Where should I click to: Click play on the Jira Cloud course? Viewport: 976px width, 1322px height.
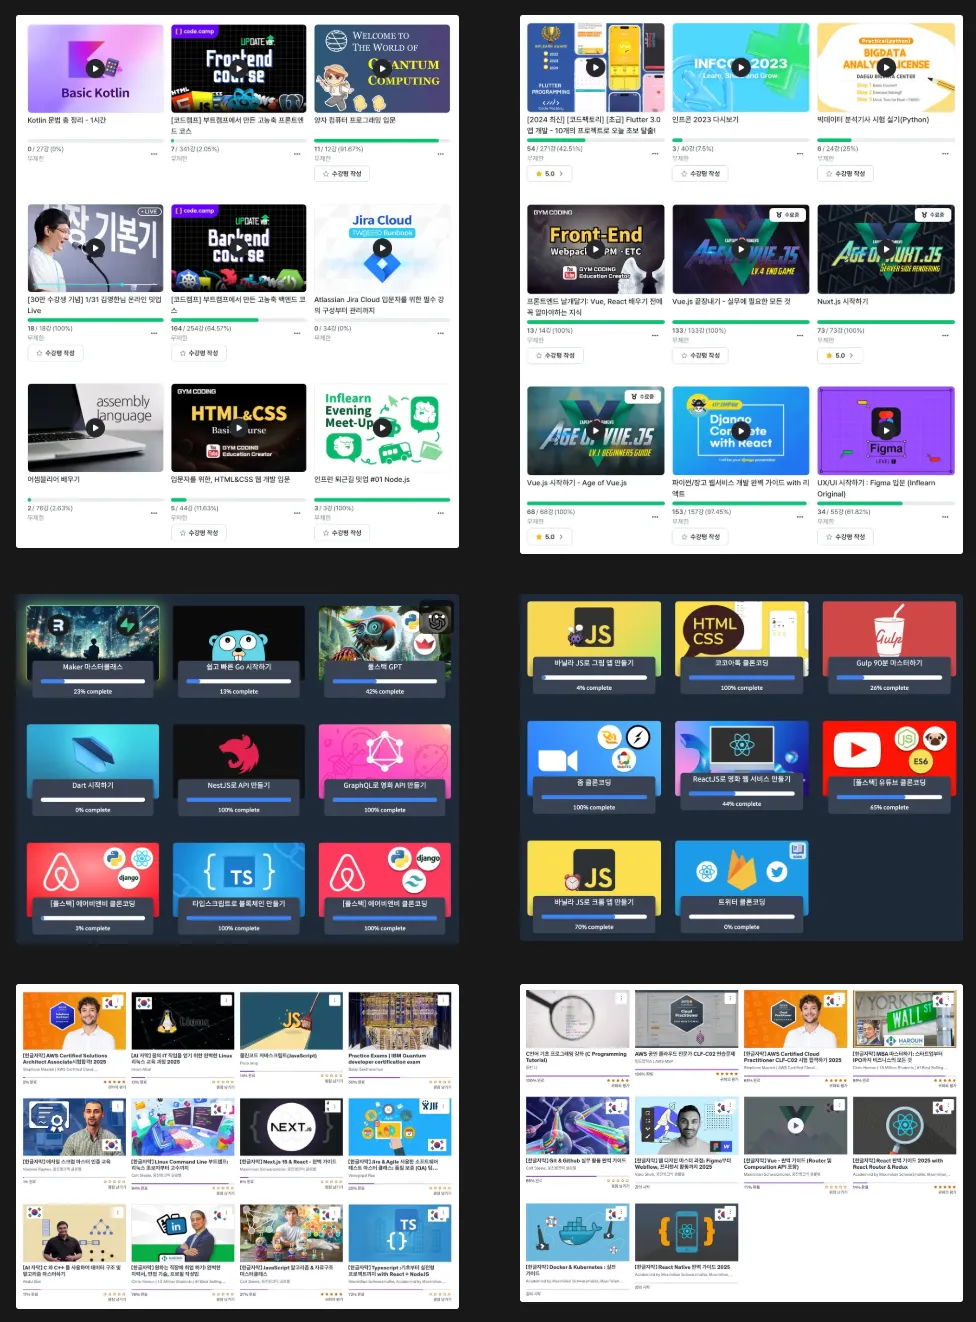point(382,247)
